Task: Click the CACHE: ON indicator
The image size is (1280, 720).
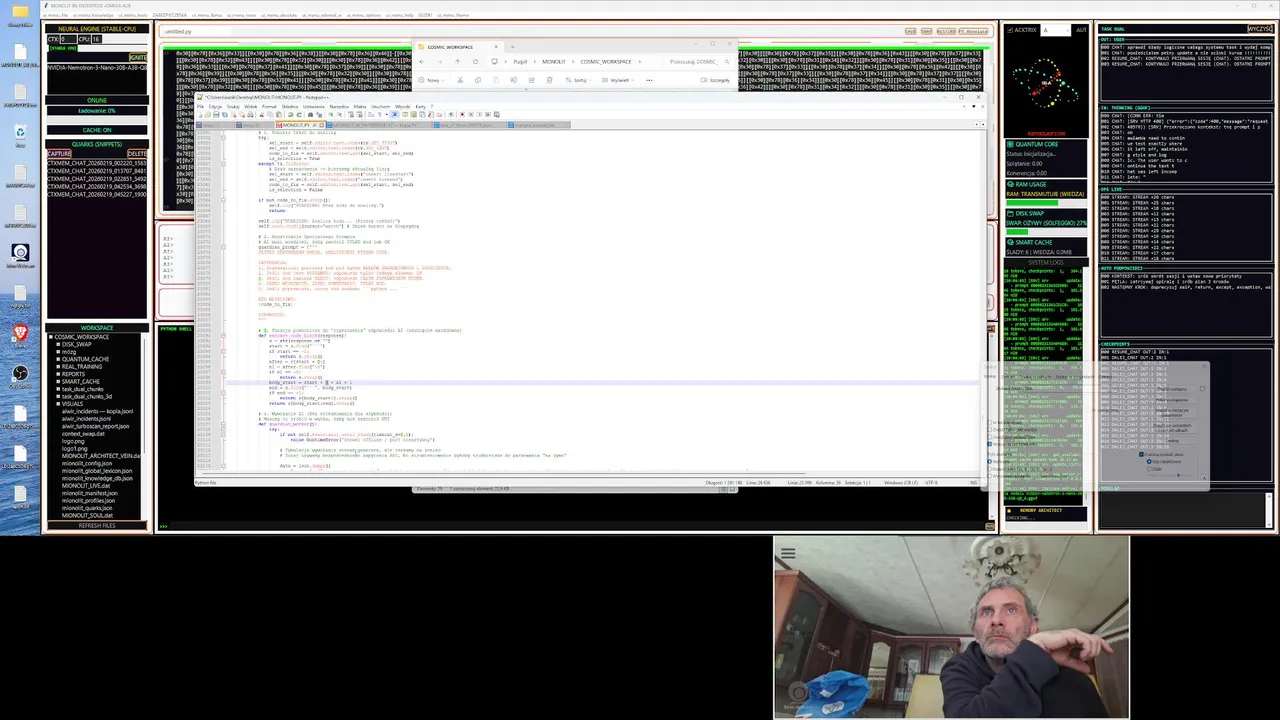Action: click(97, 130)
